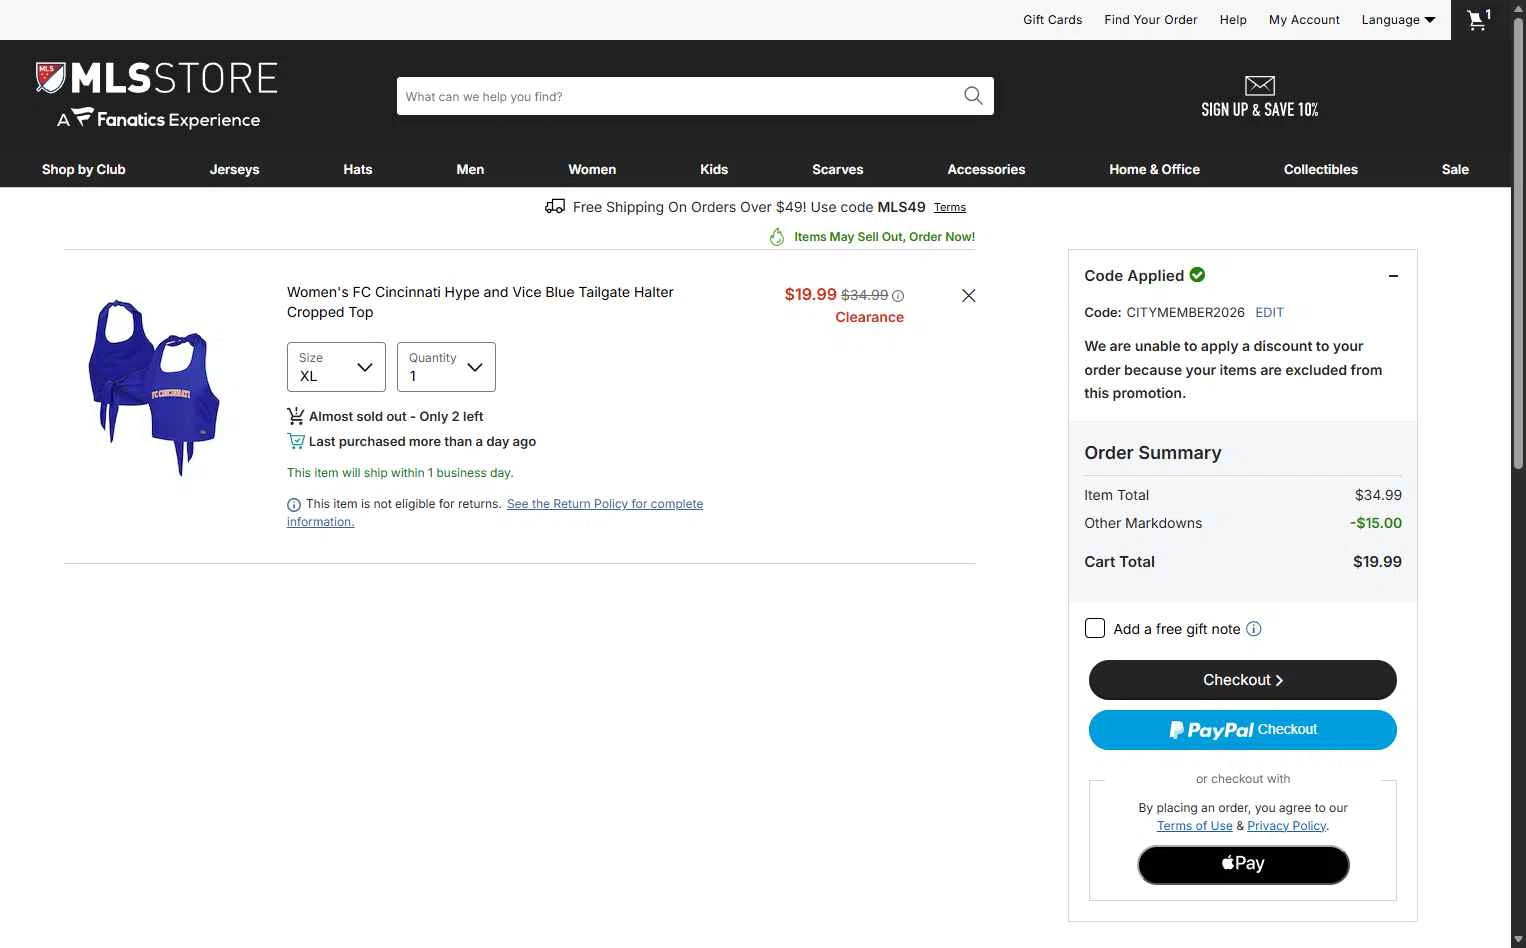1526x948 pixels.
Task: Click the Cart Total $19.99 amount
Action: (1377, 562)
